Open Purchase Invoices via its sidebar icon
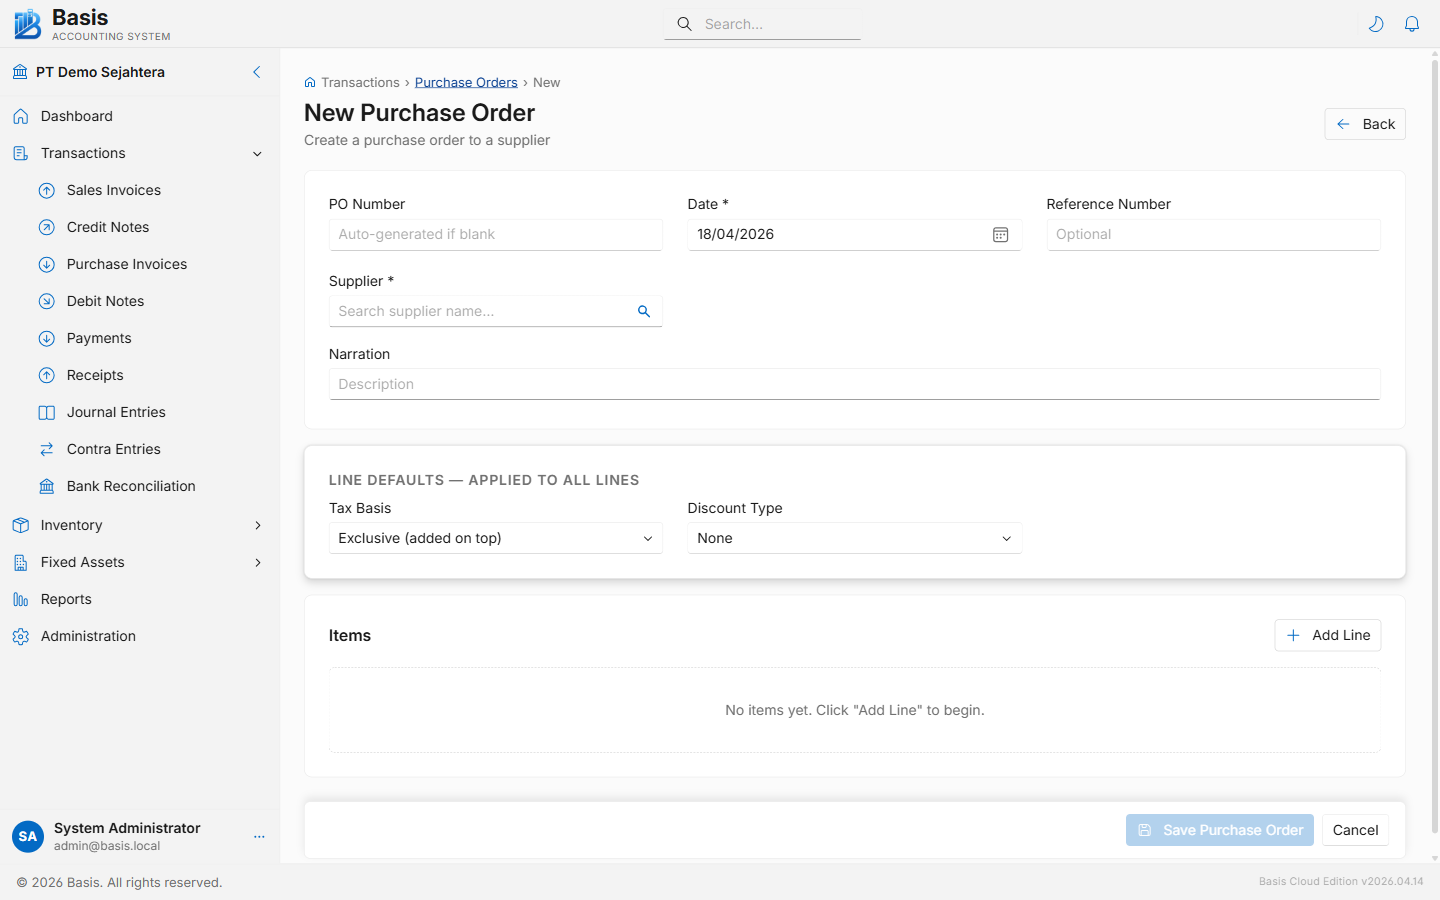 tap(46, 264)
